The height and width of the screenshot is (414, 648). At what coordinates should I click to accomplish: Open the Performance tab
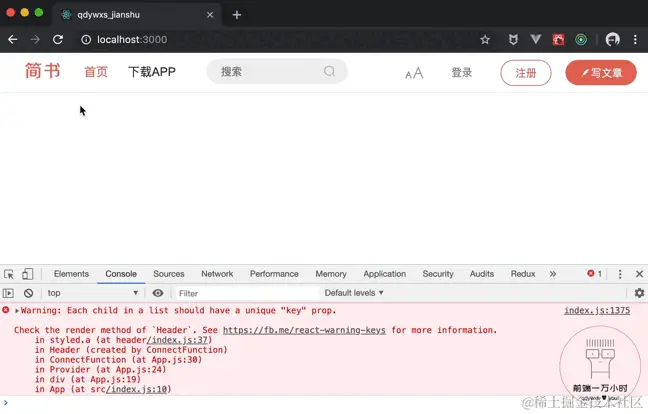[x=274, y=274]
